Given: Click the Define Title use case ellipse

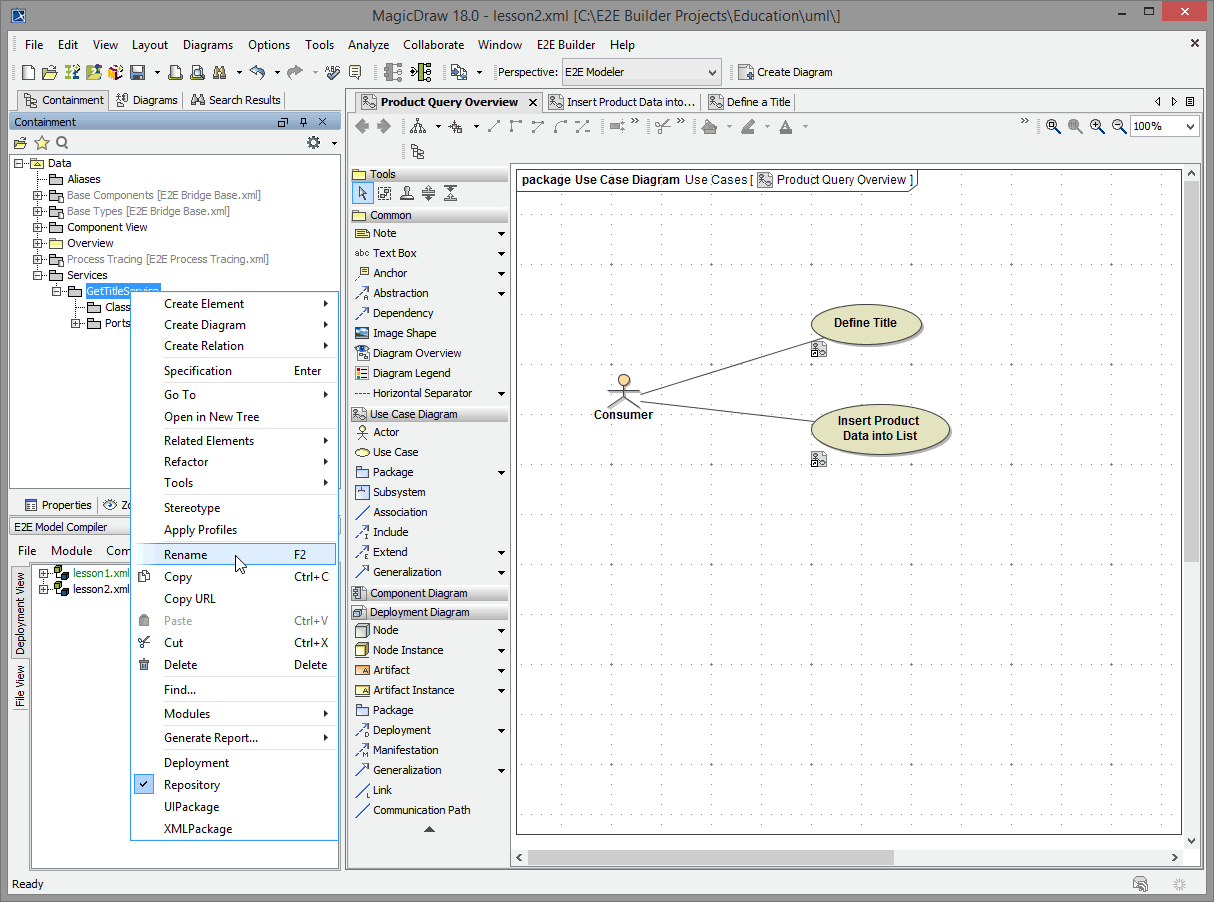Looking at the screenshot, I should [x=865, y=323].
